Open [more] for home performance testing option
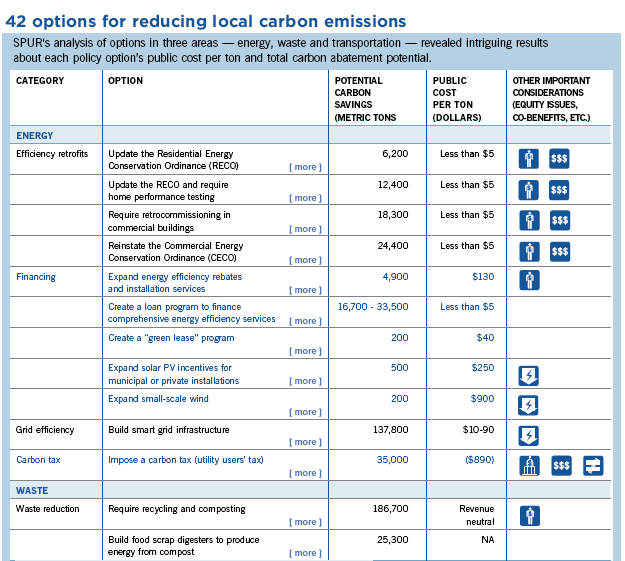625x561 pixels. pos(305,198)
